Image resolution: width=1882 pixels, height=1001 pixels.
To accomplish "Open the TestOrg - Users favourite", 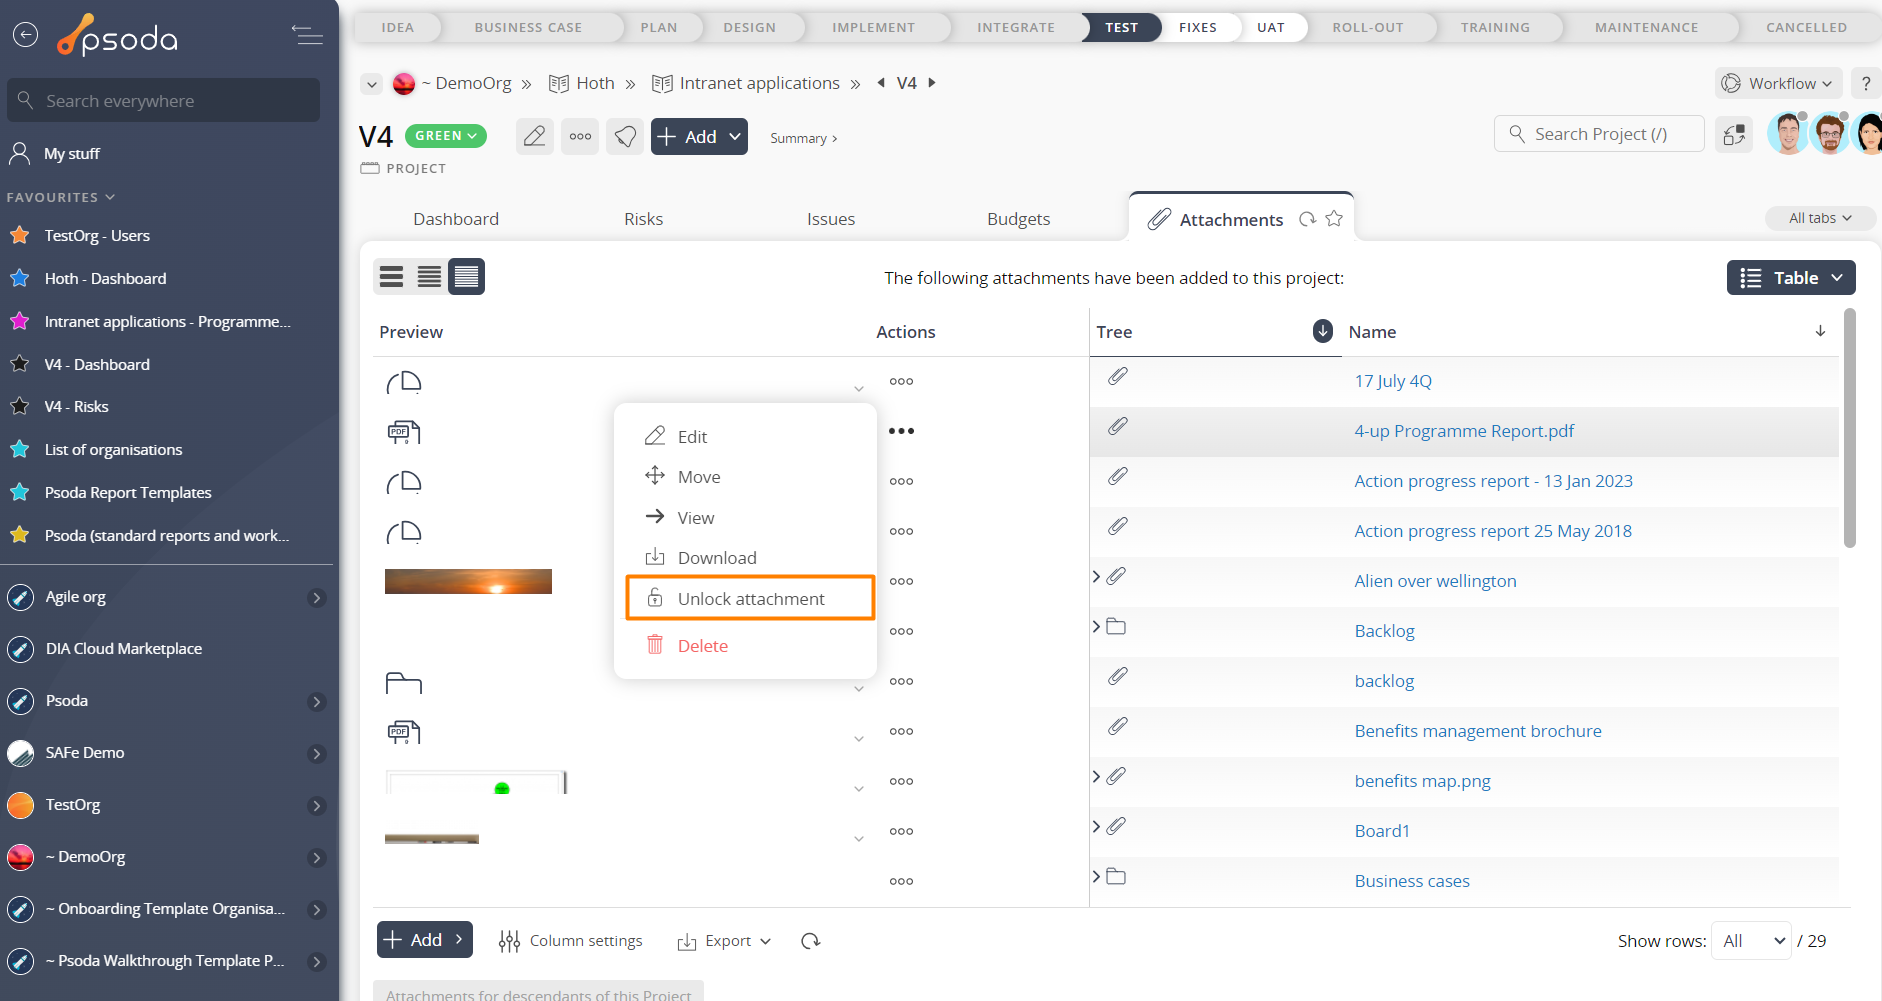I will click(x=97, y=236).
